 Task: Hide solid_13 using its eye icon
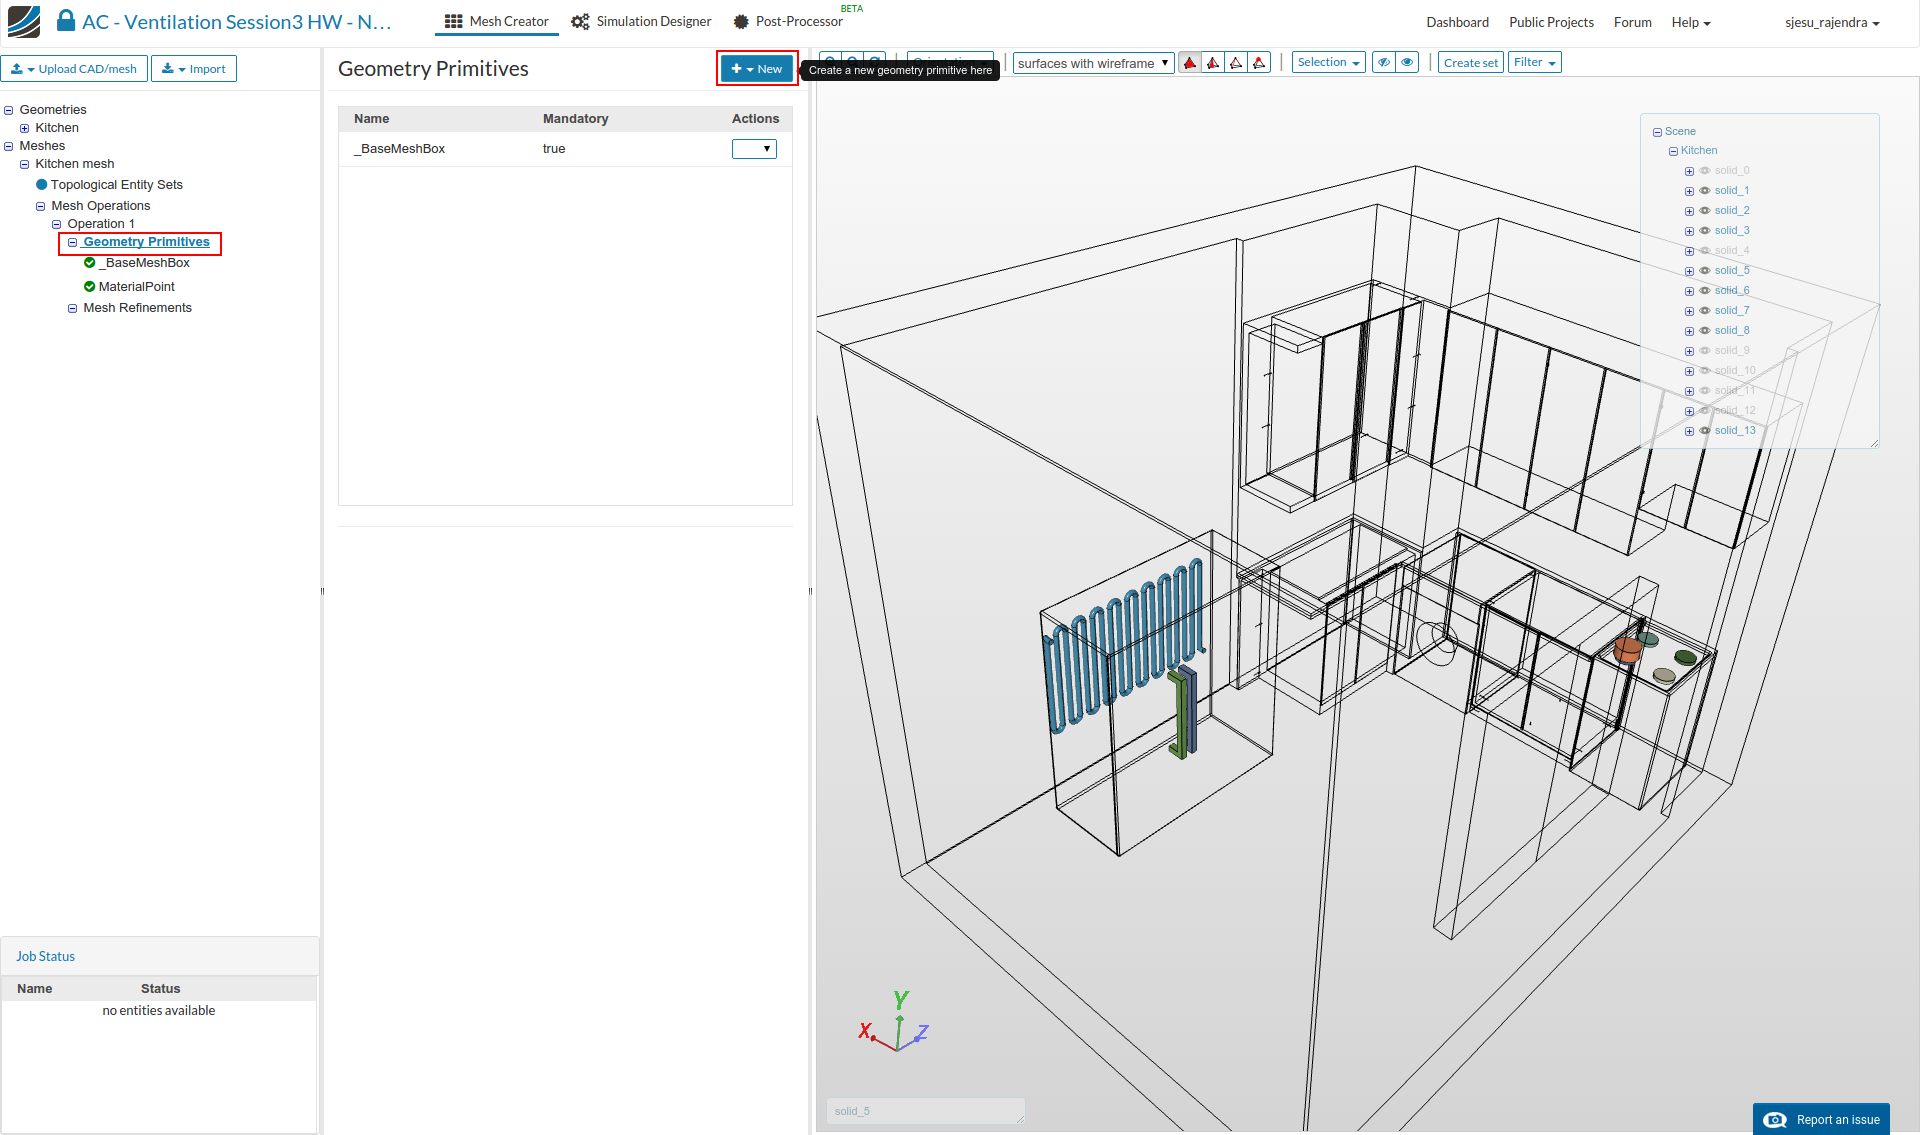1705,430
